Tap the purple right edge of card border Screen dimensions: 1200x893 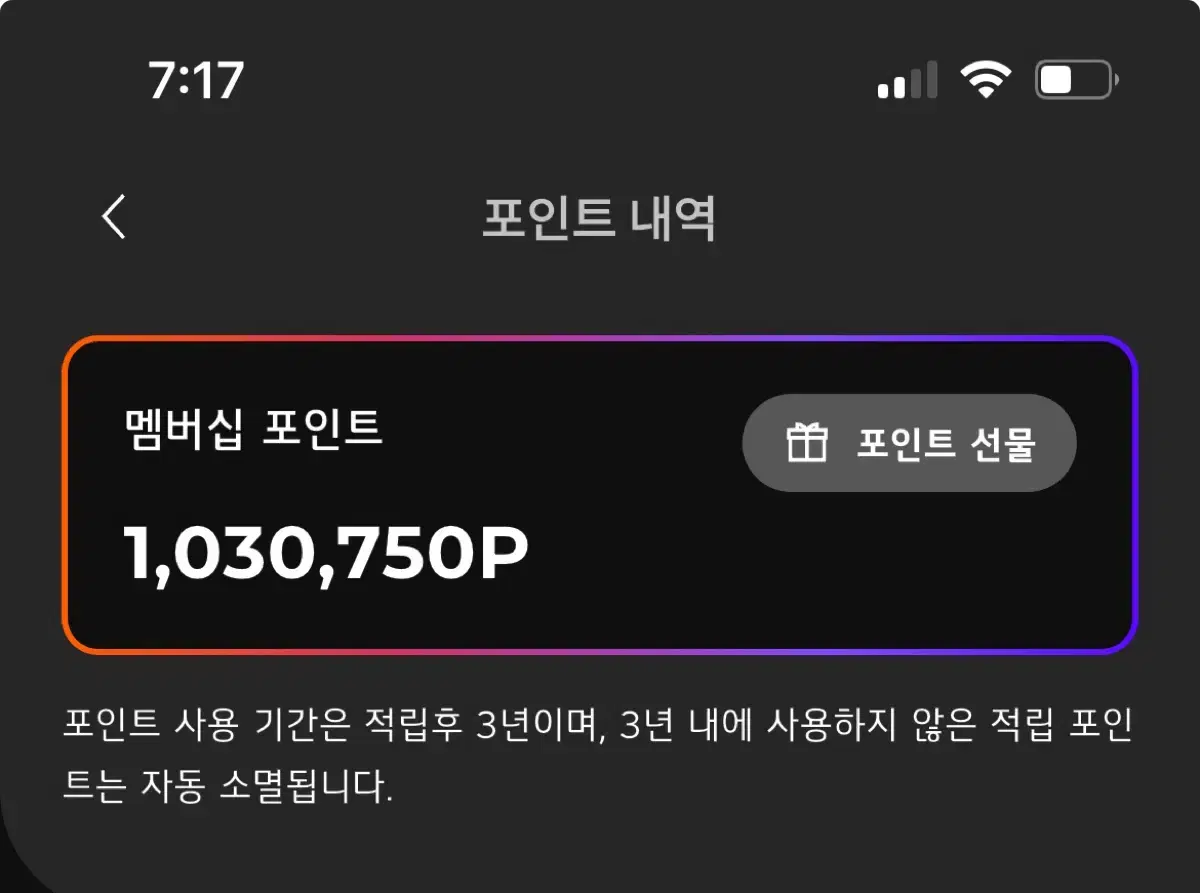(x=1136, y=495)
